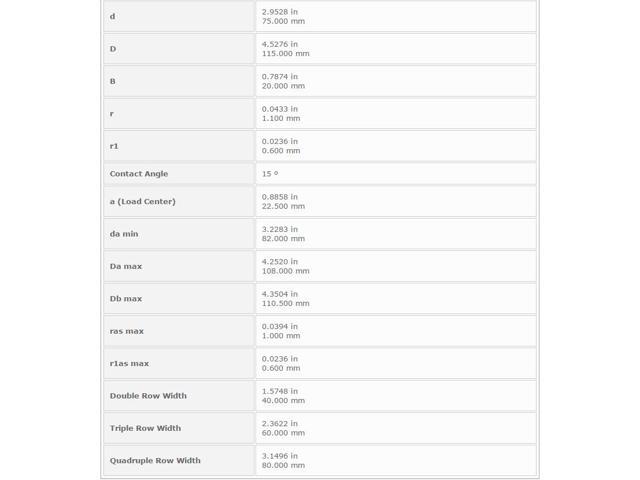
Task: Select the Double Row Width label
Action: (x=148, y=396)
